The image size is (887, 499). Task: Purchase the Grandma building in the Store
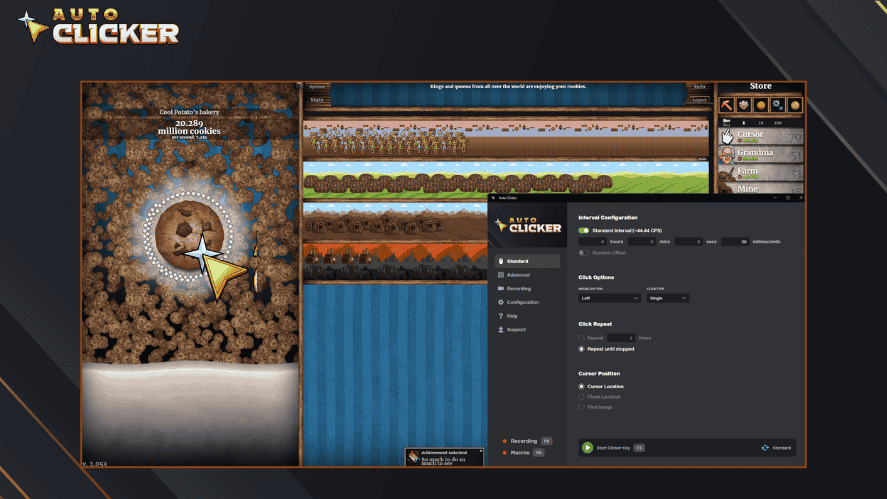761,154
